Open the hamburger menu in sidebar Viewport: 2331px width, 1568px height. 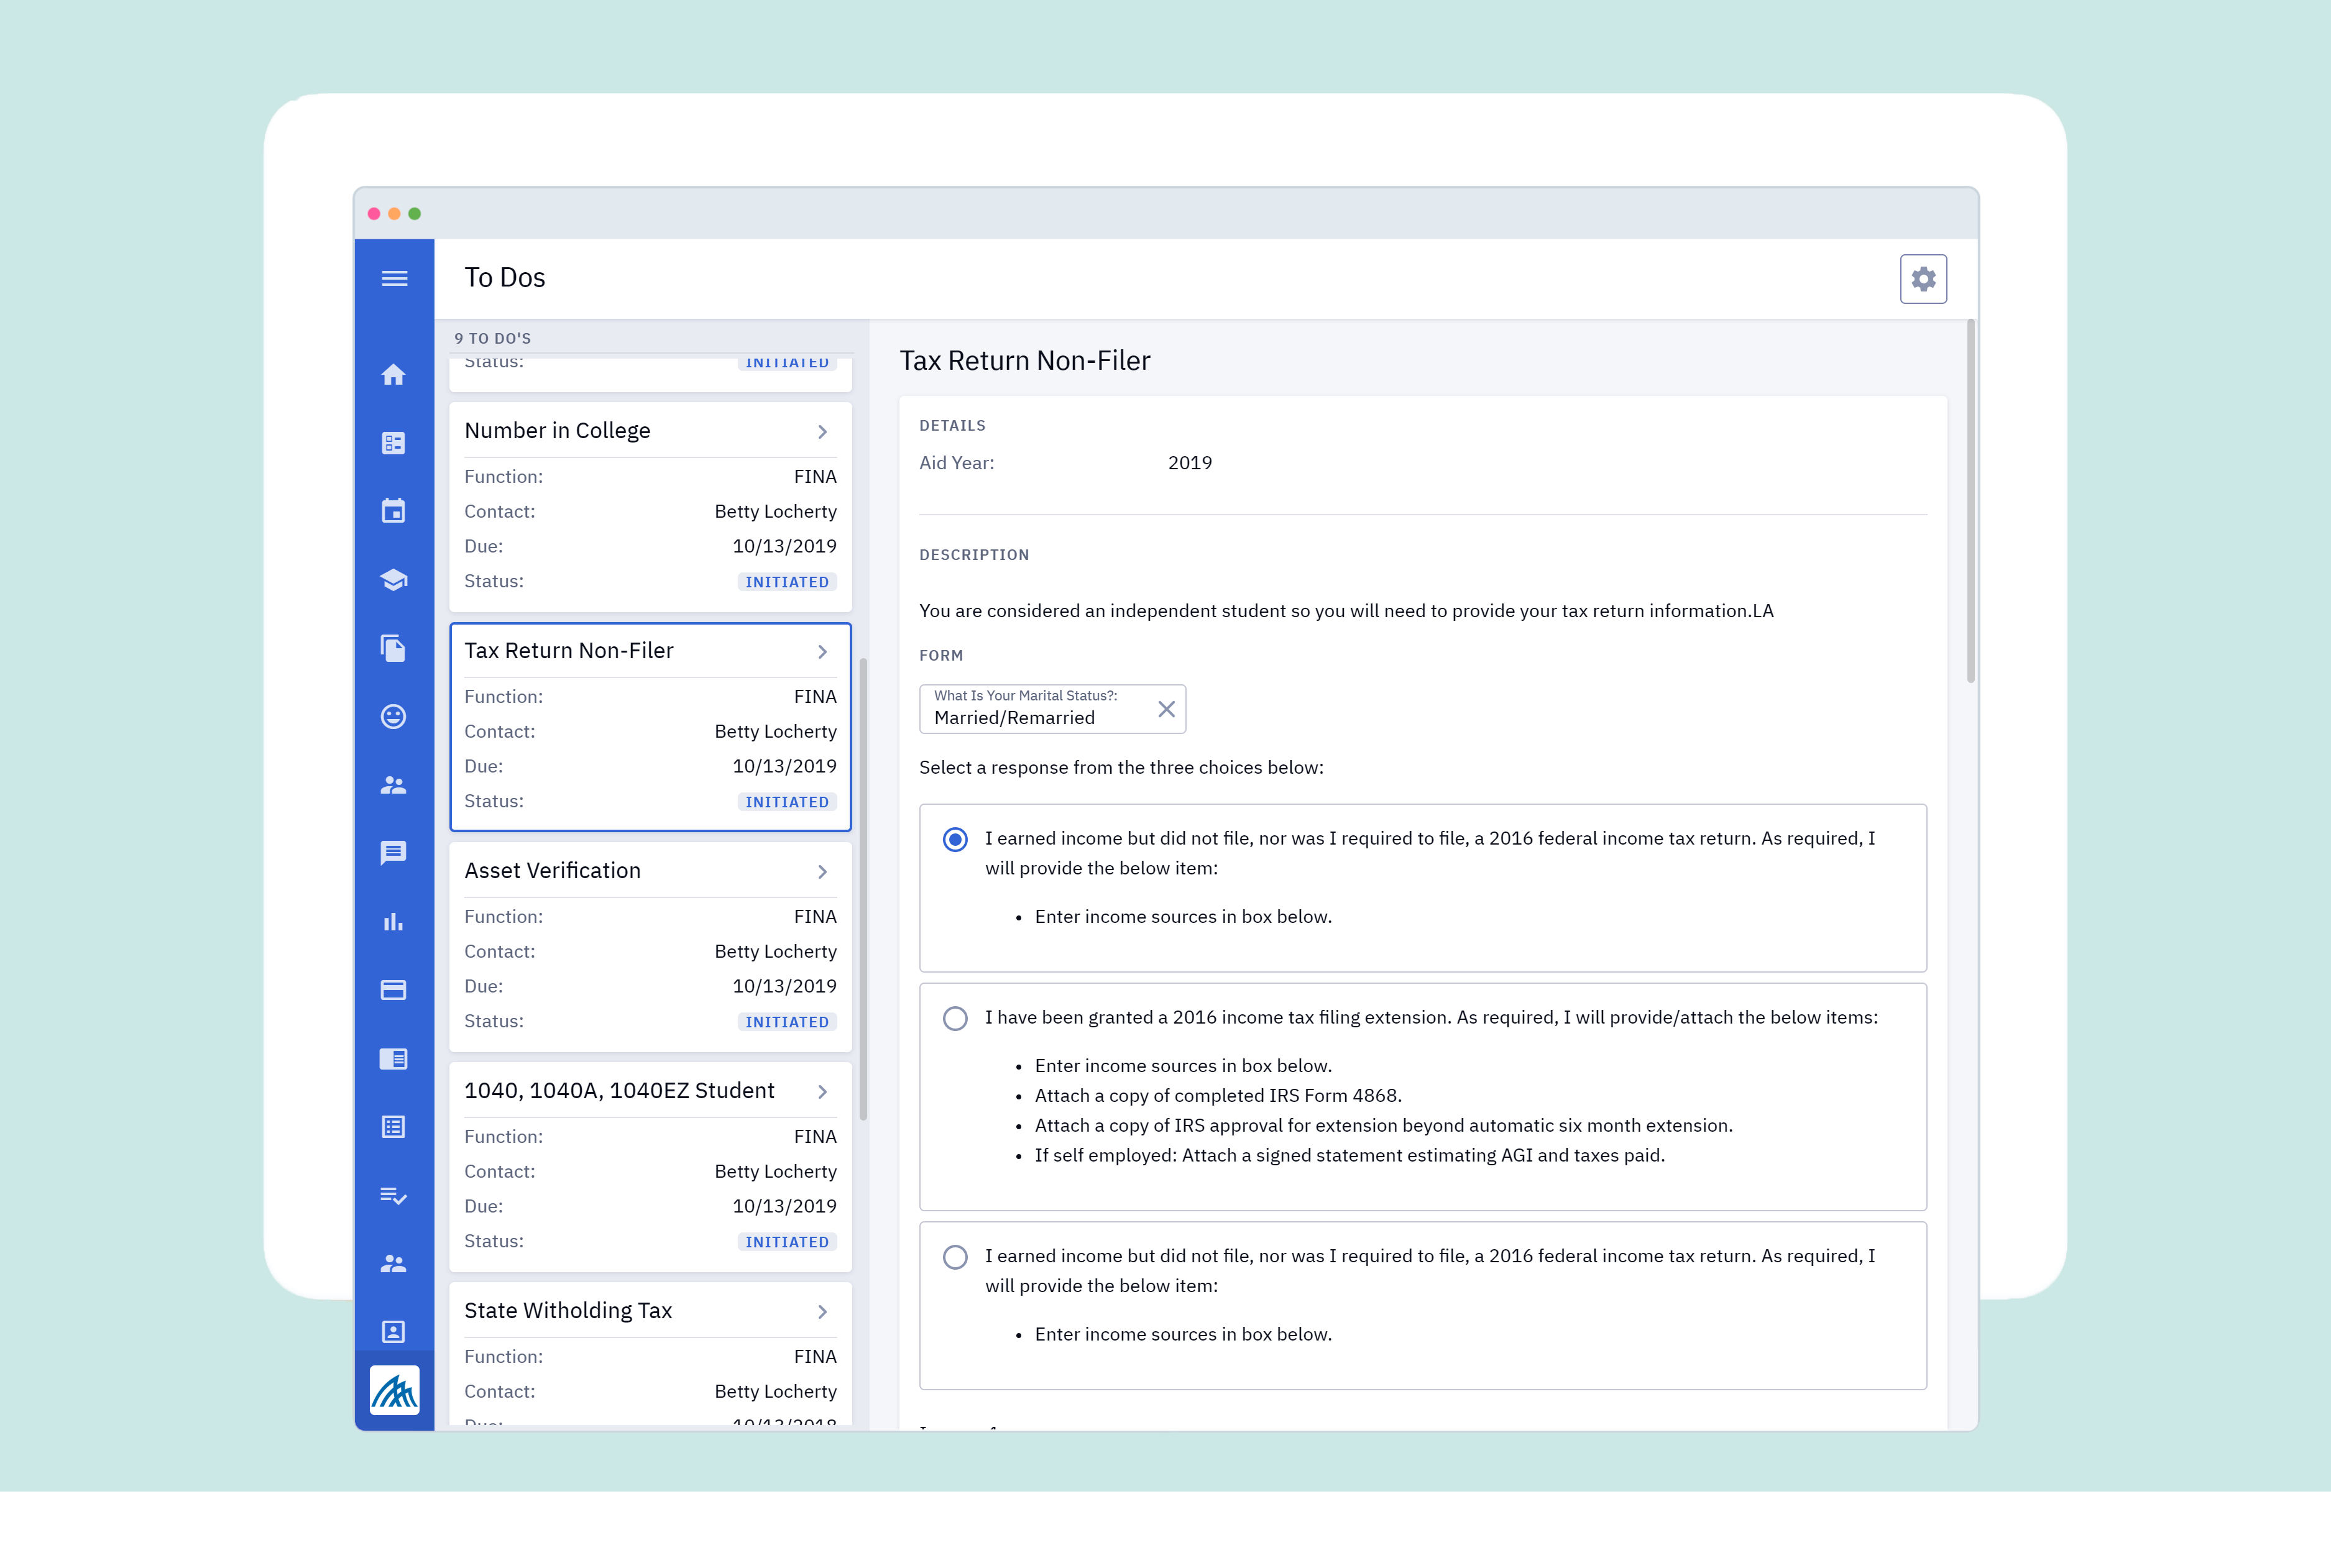394,278
